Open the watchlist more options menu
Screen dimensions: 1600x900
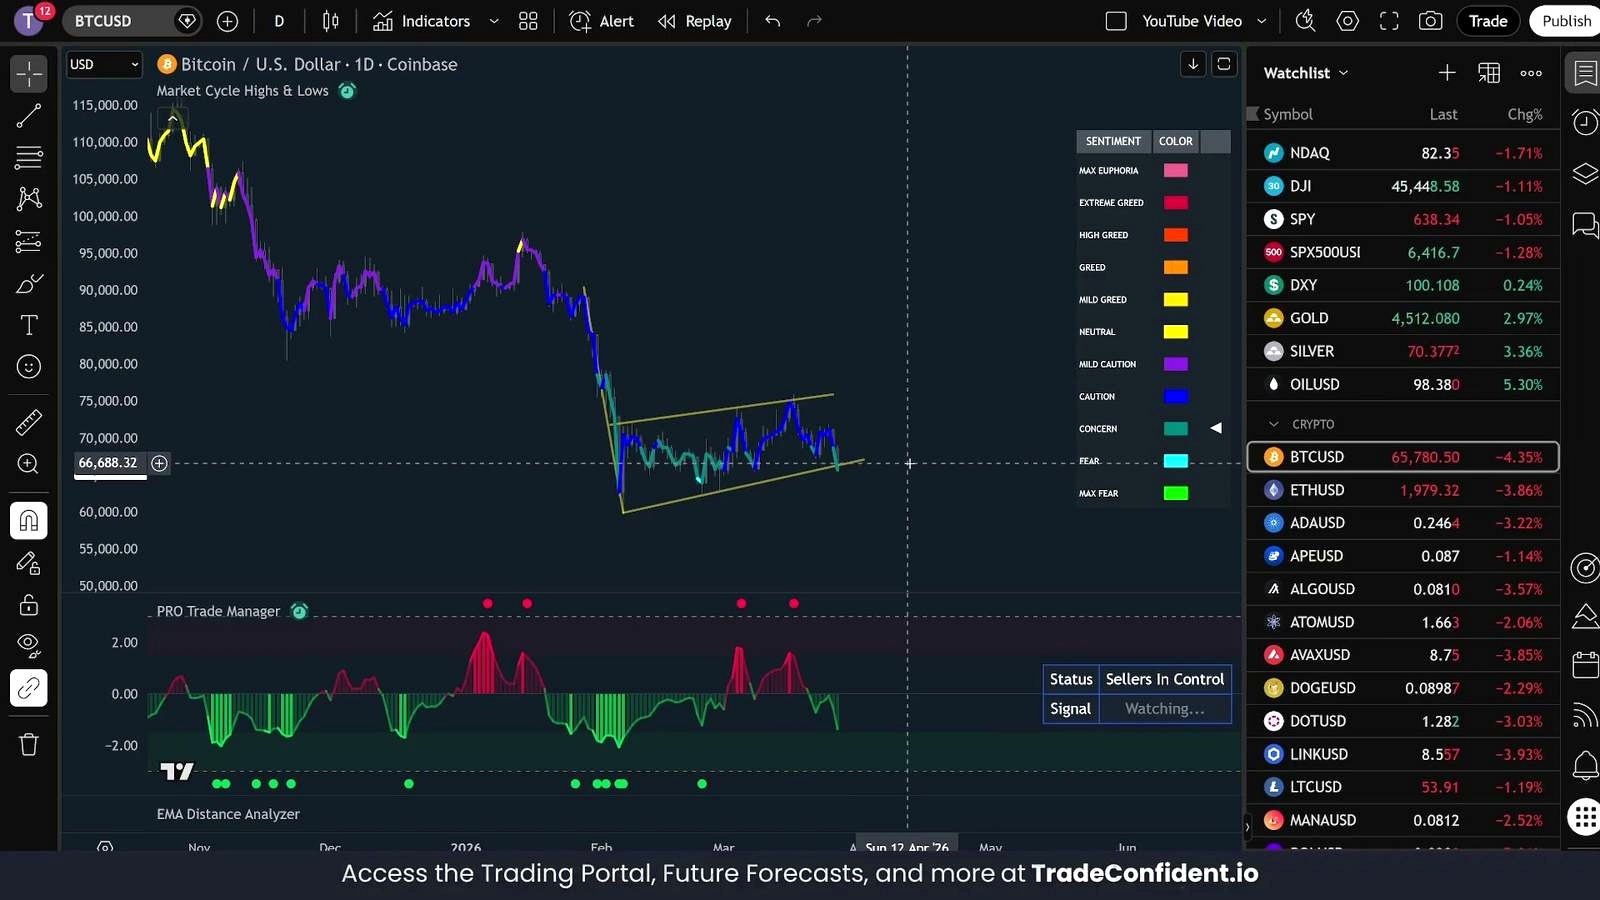(1531, 73)
